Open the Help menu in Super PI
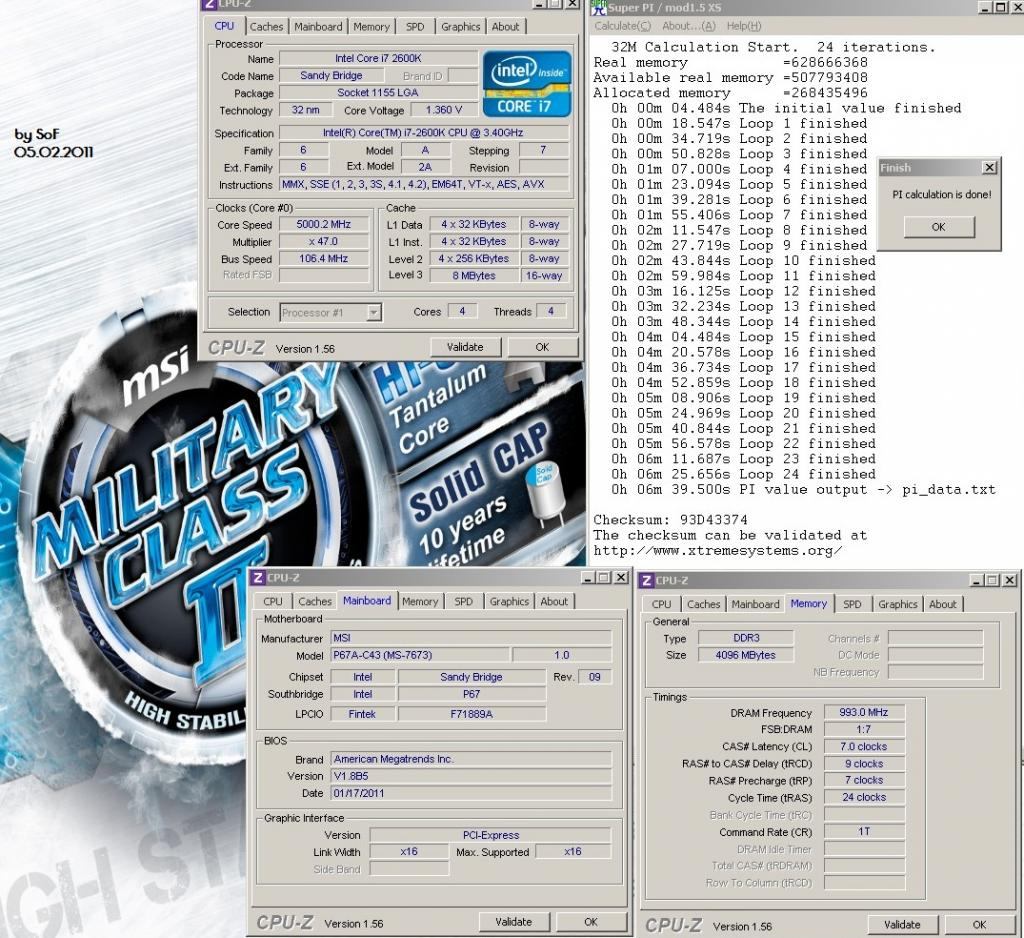Image resolution: width=1024 pixels, height=938 pixels. 744,26
